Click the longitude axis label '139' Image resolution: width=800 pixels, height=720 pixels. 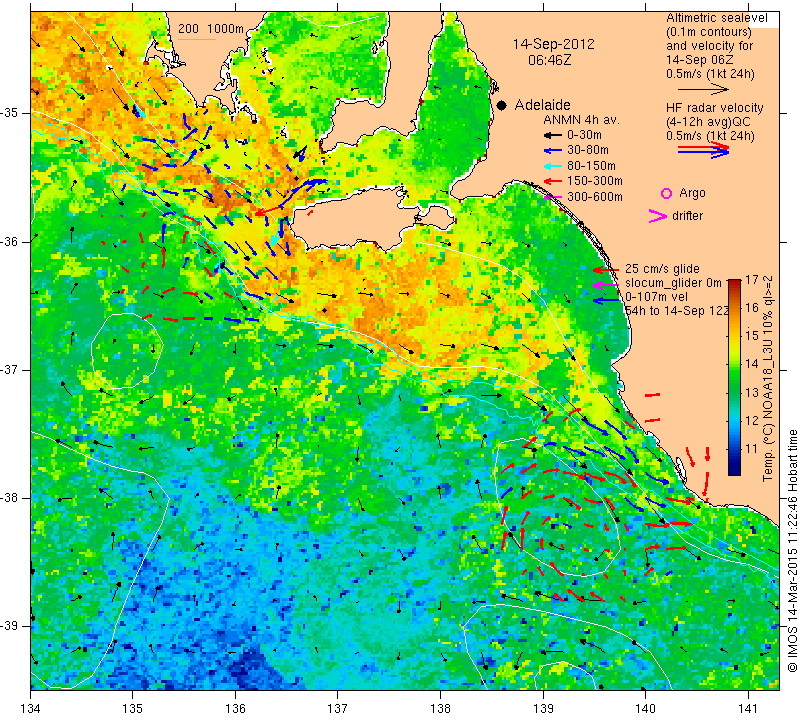543,708
